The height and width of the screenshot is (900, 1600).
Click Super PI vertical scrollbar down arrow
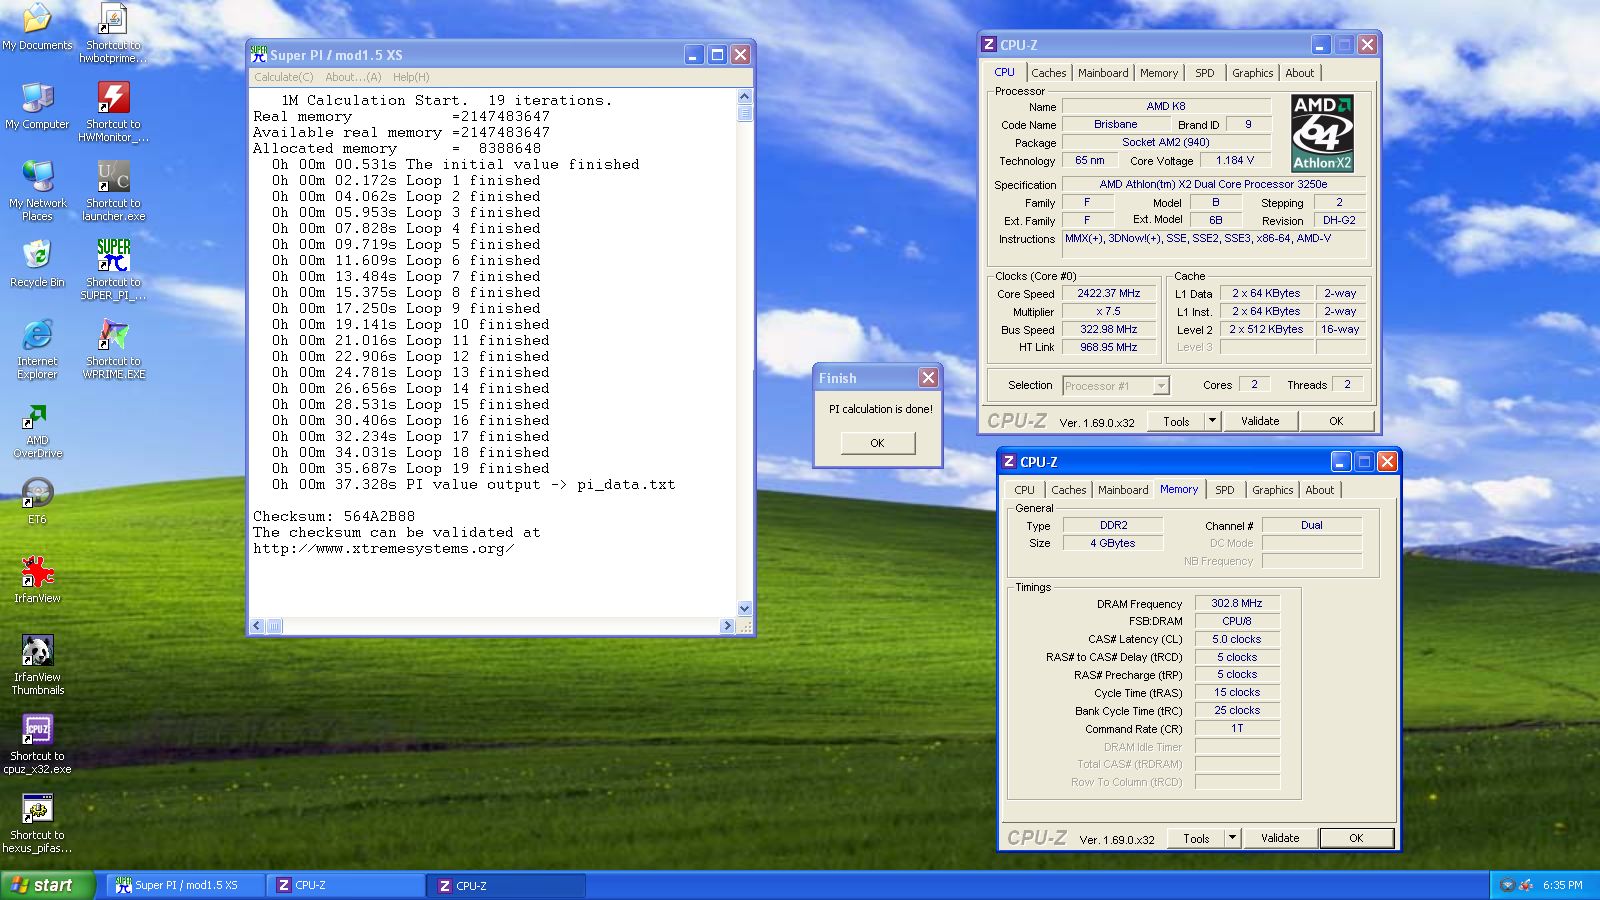(x=744, y=609)
